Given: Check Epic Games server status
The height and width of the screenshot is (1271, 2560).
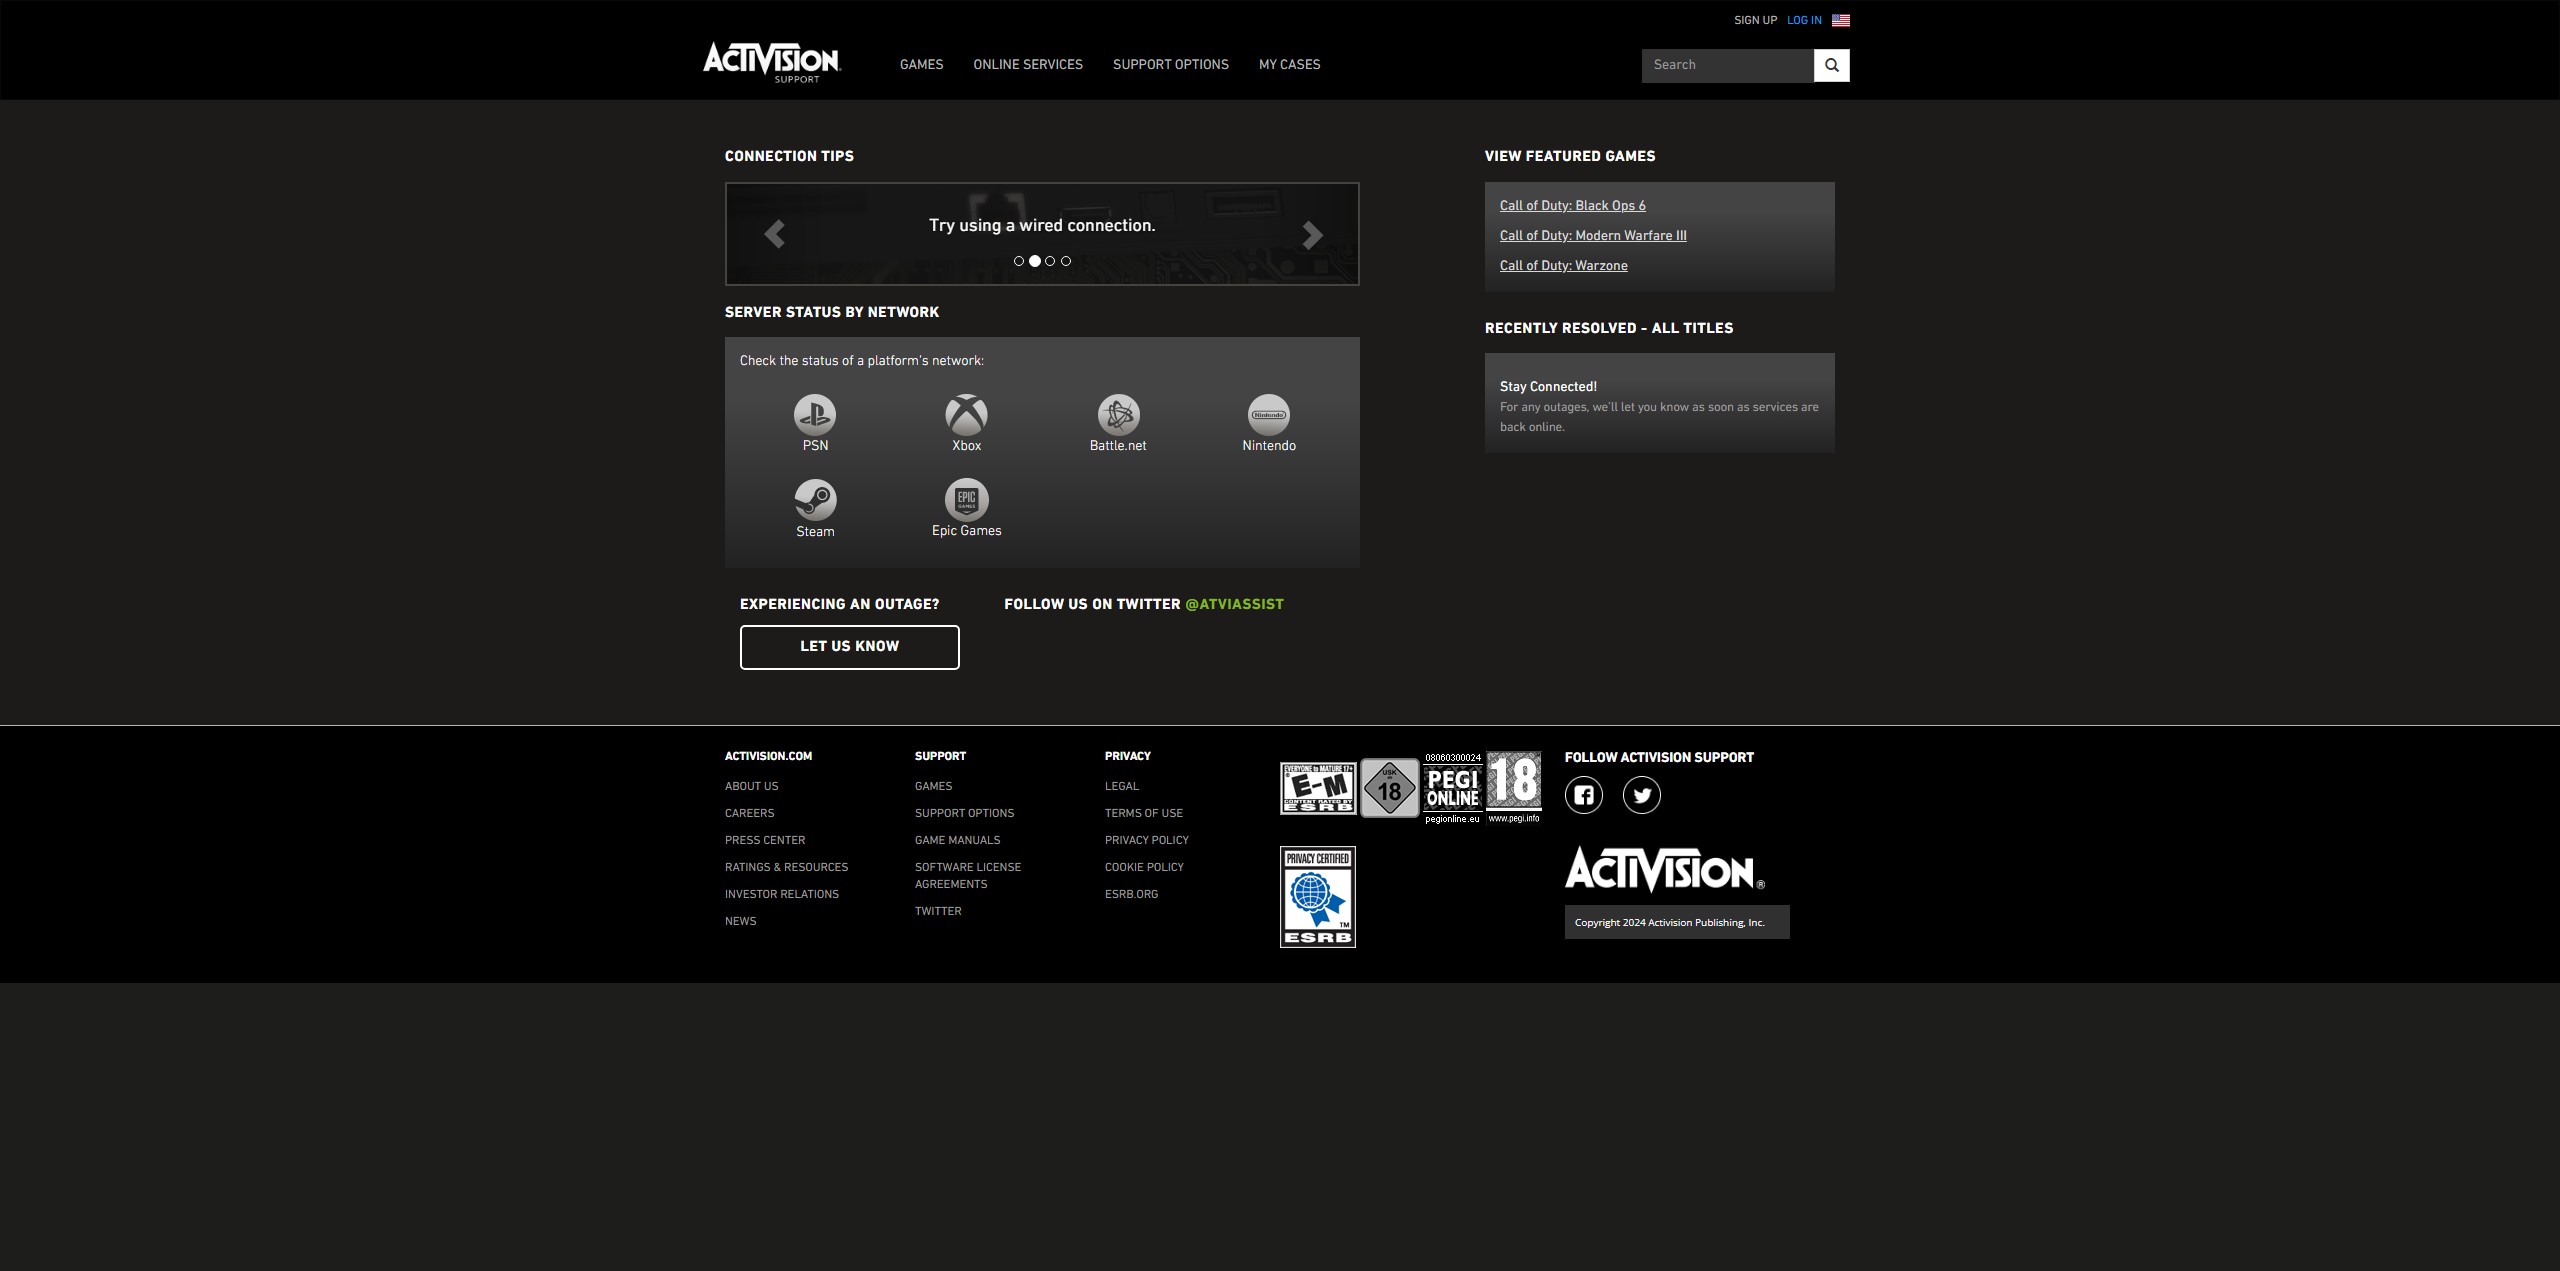Looking at the screenshot, I should pos(965,499).
